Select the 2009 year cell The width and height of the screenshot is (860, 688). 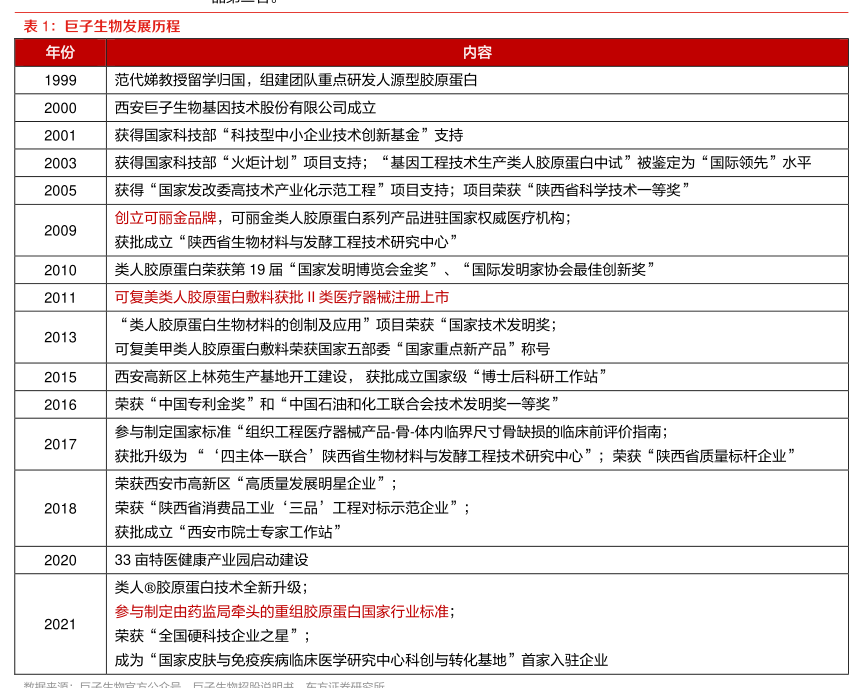pyautogui.click(x=60, y=230)
